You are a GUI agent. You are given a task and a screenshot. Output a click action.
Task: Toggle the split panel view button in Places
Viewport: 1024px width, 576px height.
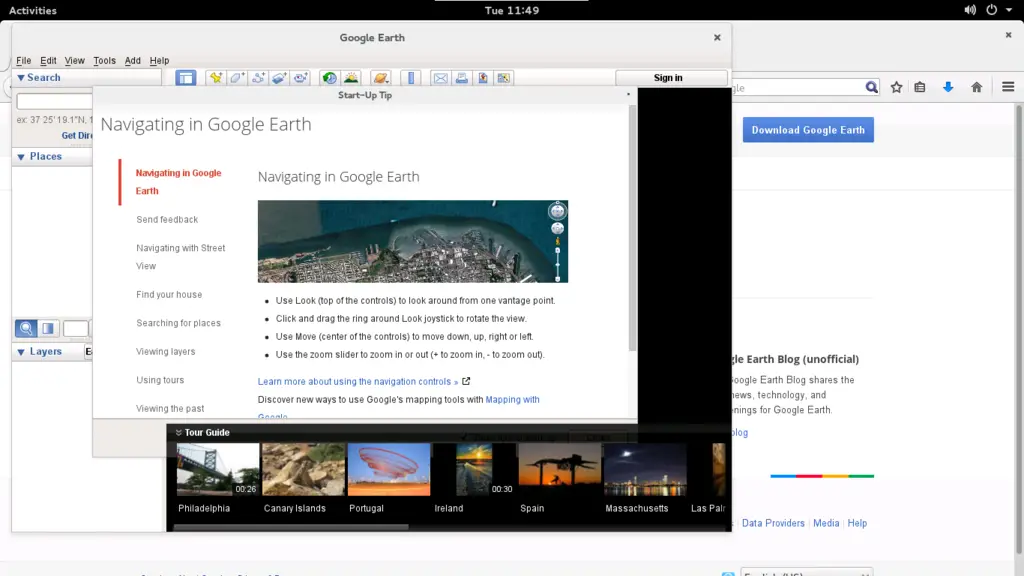(48, 328)
